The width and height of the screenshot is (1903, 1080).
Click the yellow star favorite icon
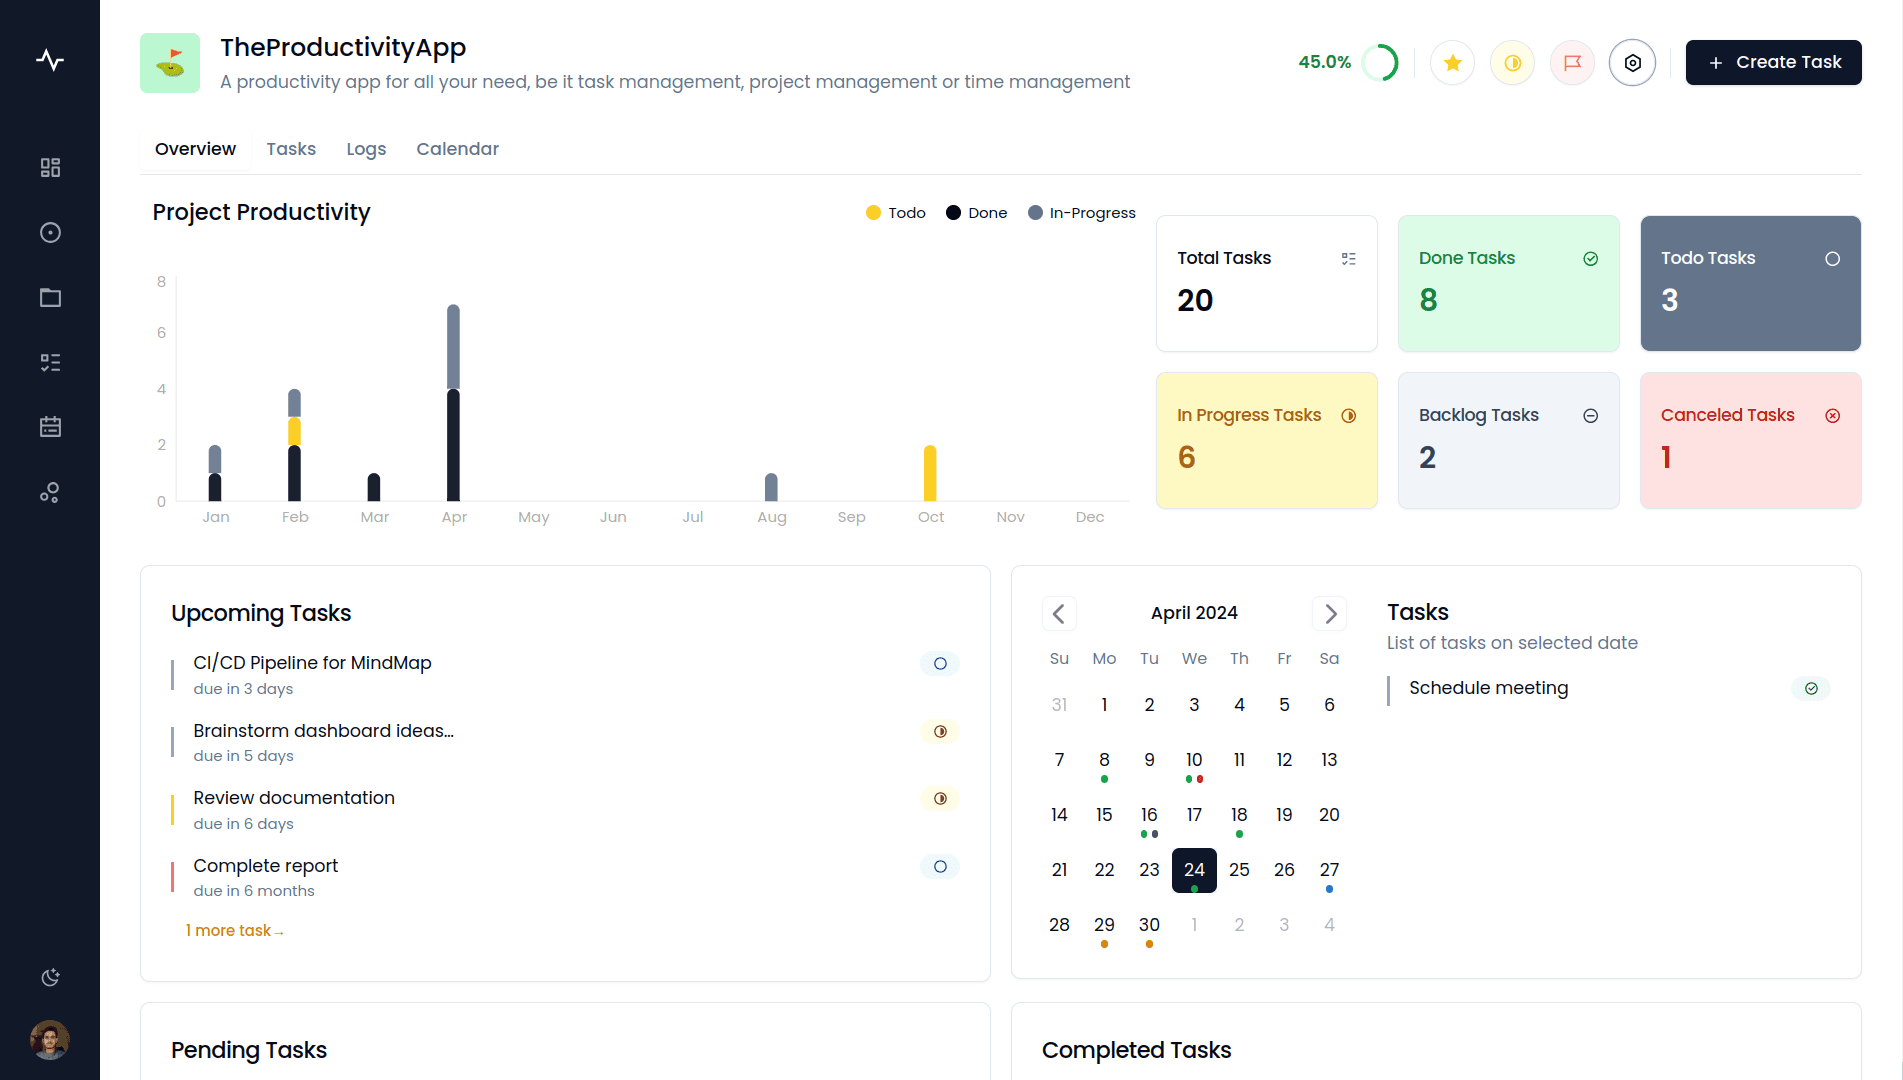[x=1452, y=62]
